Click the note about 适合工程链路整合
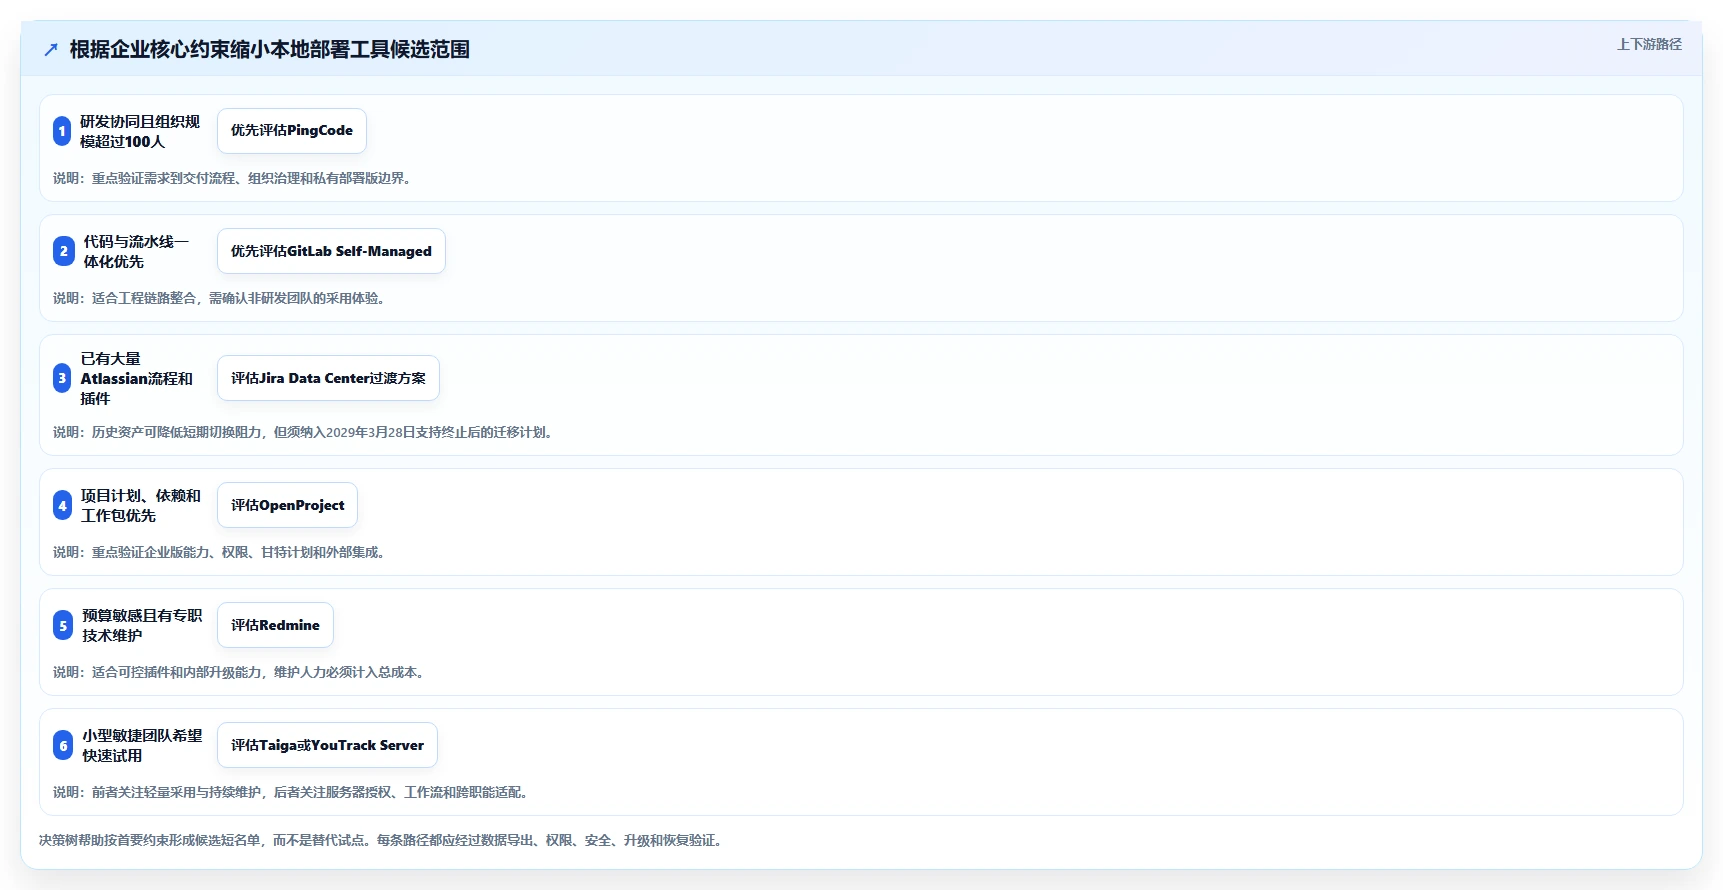1723x890 pixels. pos(220,298)
